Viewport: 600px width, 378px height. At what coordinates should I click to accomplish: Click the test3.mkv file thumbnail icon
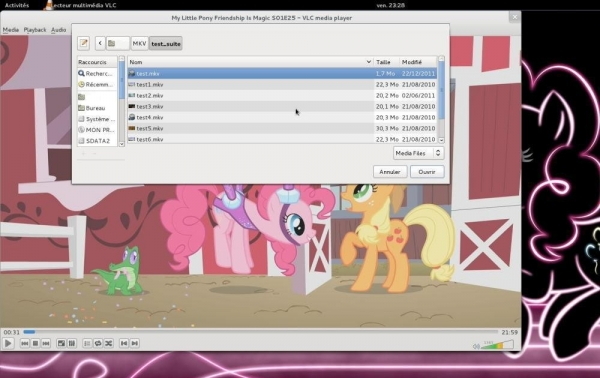(132, 106)
